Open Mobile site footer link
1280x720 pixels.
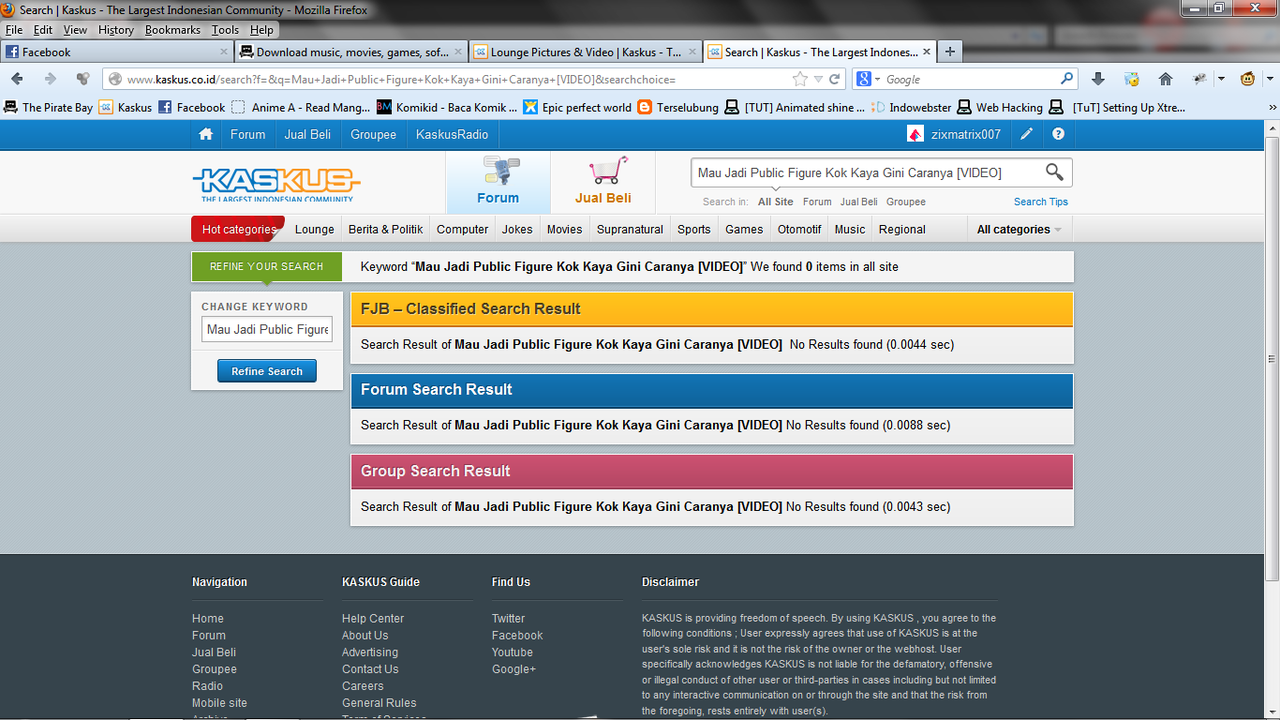point(220,703)
